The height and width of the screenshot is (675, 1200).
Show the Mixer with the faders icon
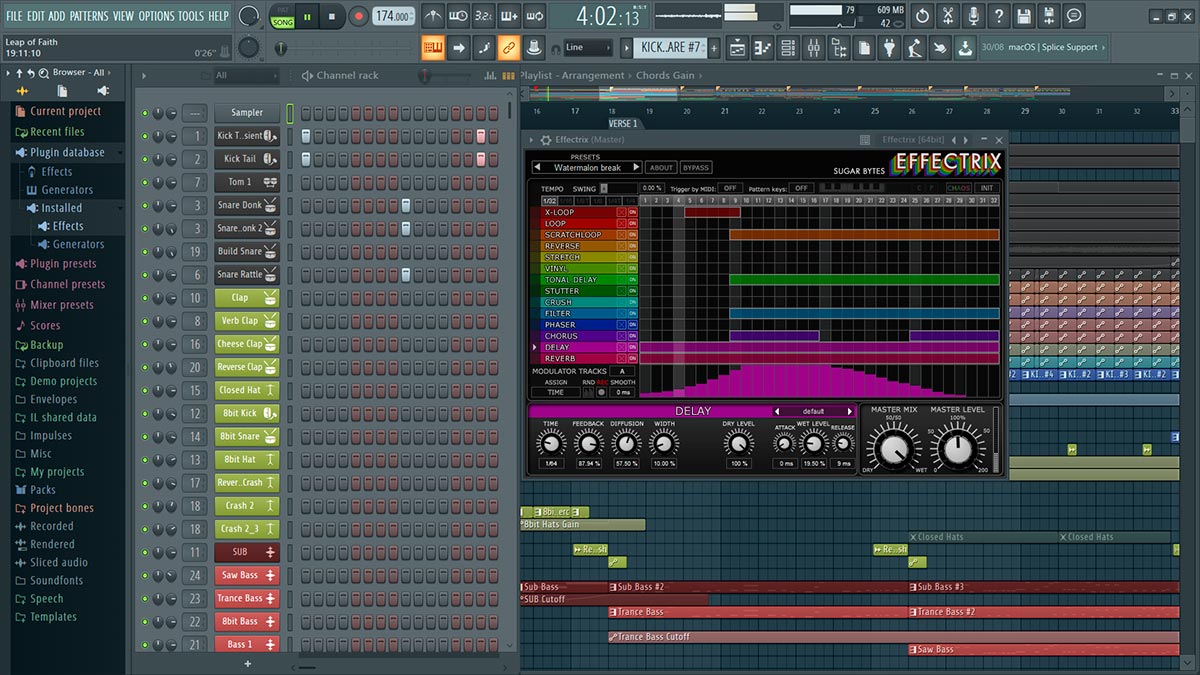tap(814, 47)
